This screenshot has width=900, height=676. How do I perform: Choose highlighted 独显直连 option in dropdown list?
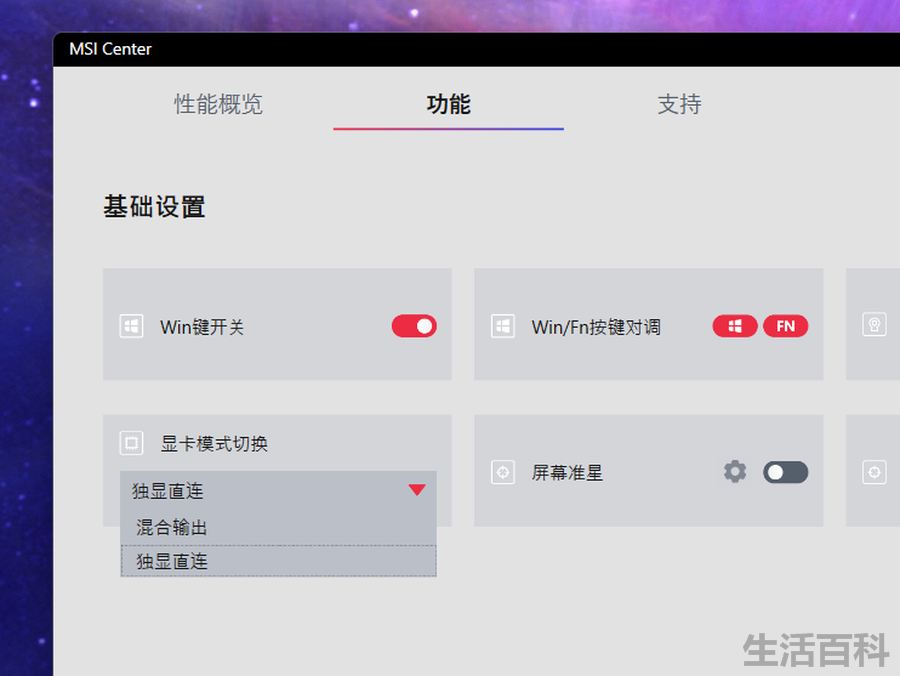tap(278, 561)
